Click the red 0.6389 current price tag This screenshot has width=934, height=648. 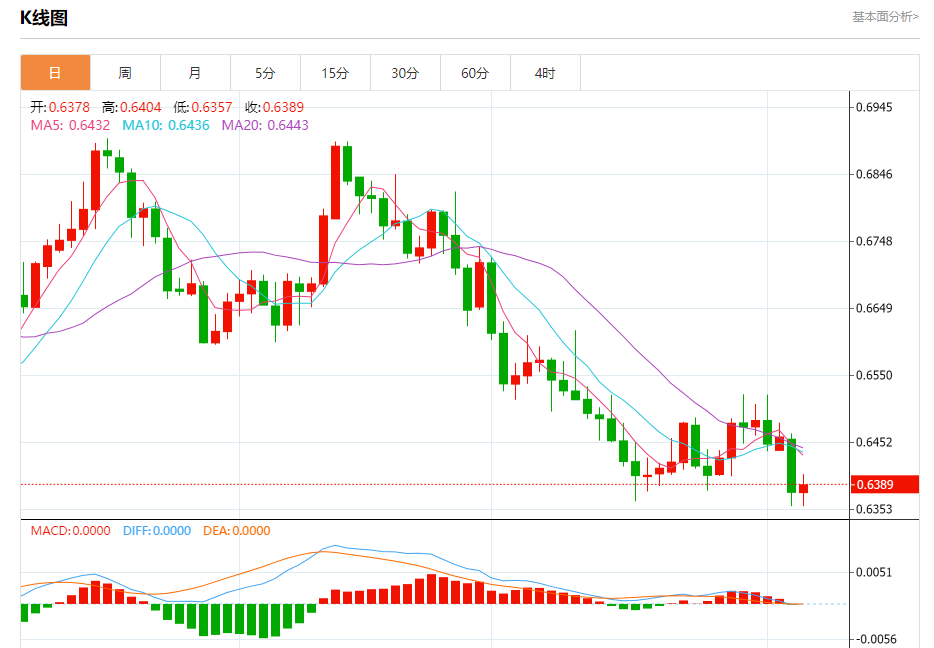[x=884, y=484]
